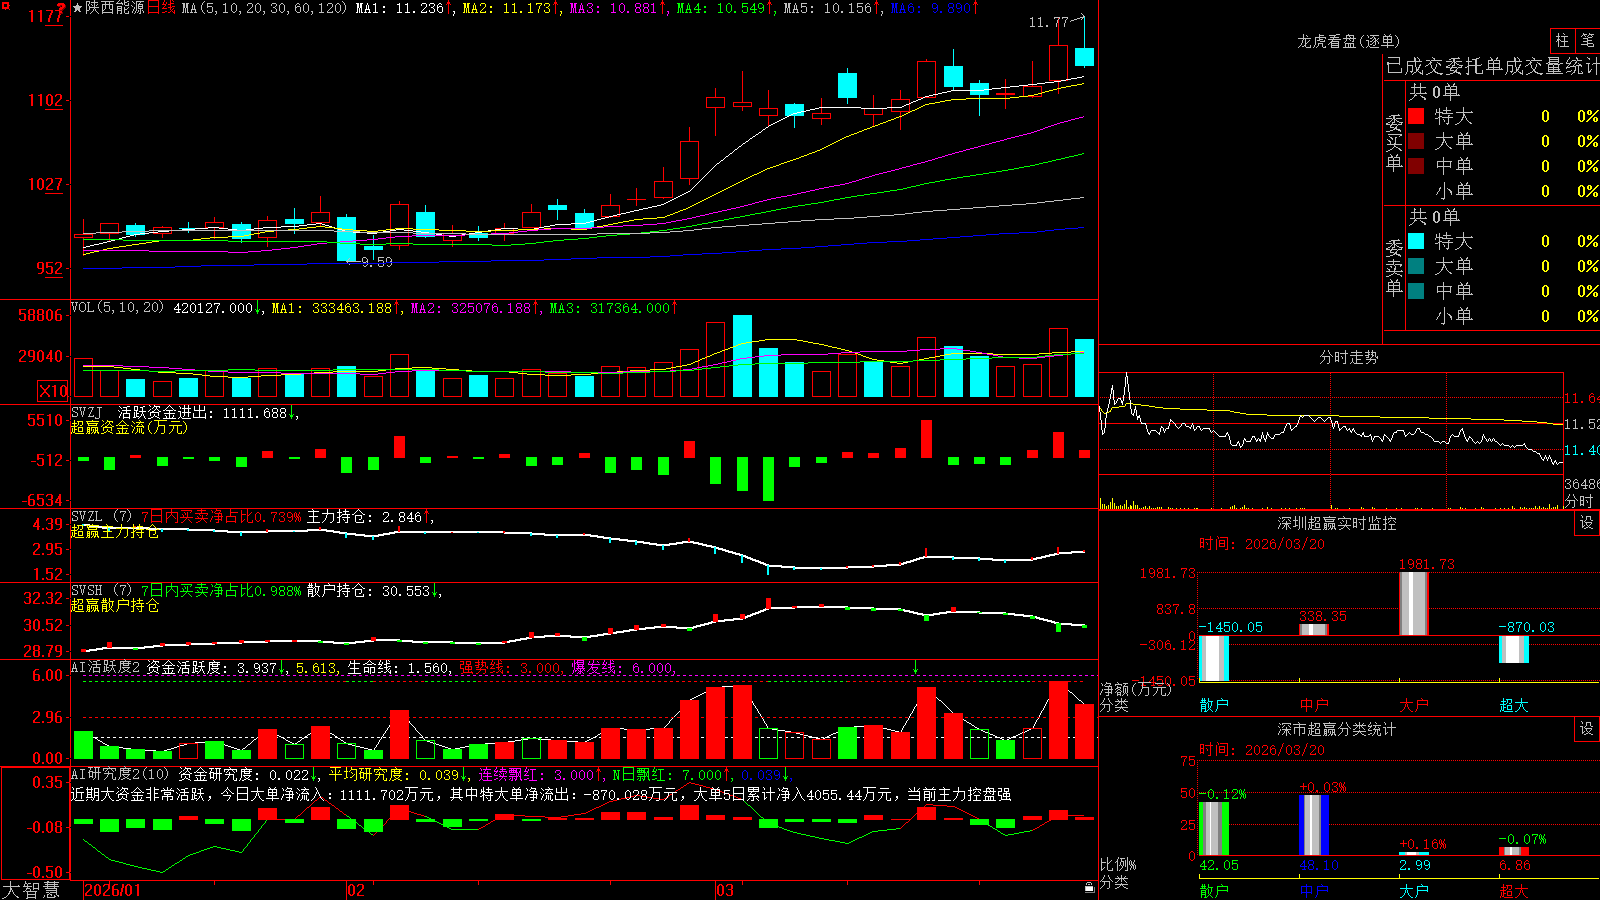
Task: Switch to 笔 tick display mode
Action: pyautogui.click(x=1587, y=41)
